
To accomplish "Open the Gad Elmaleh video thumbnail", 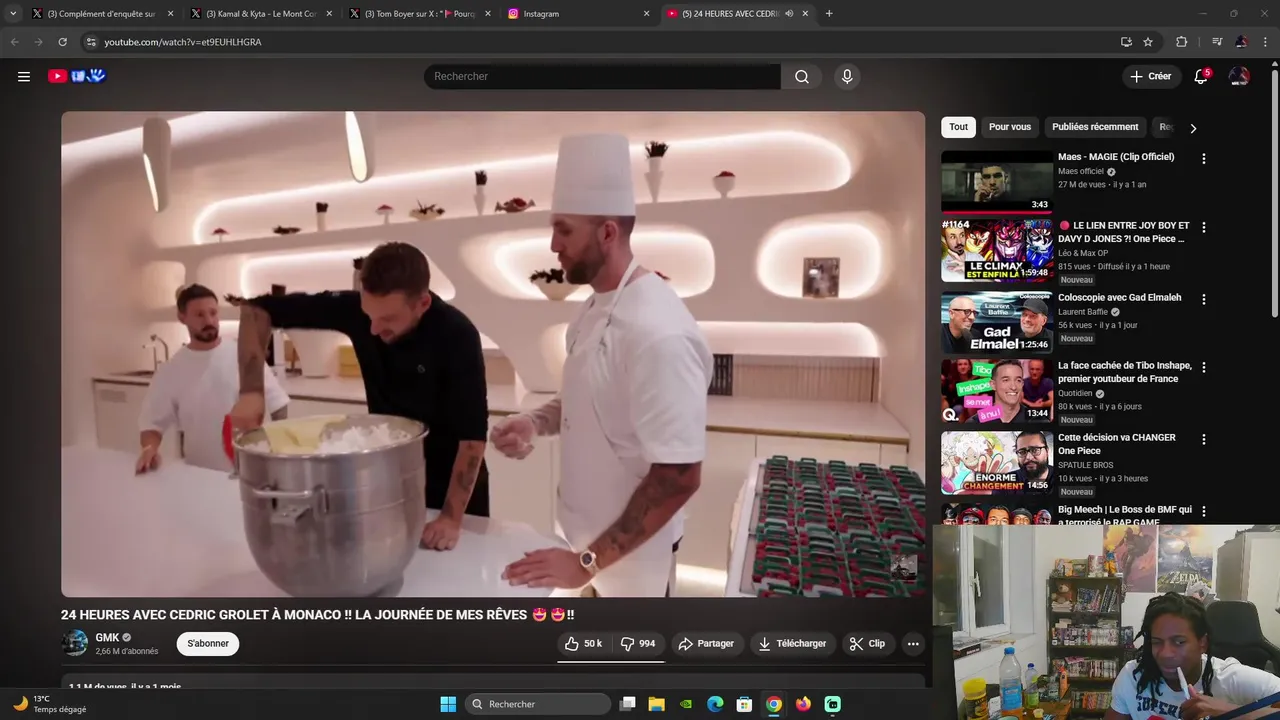I will (997, 322).
